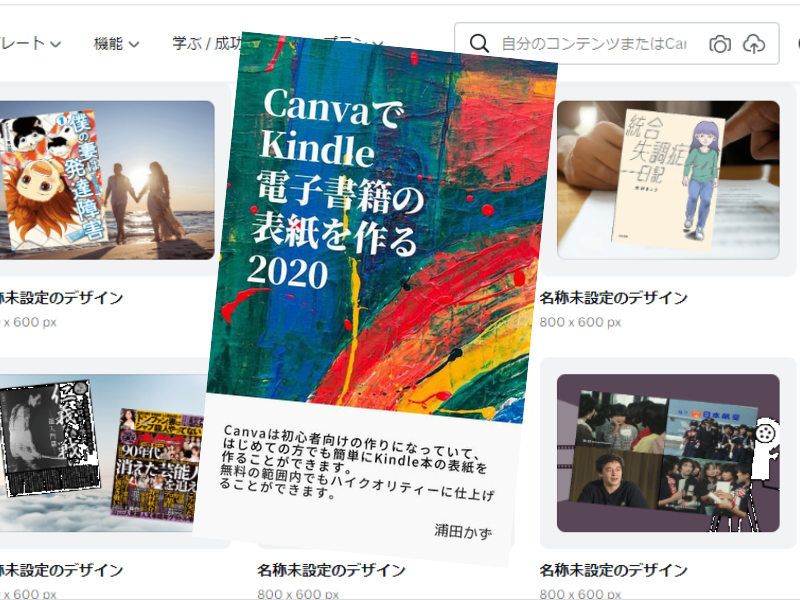800x600 pixels.
Task: Click the upload cloud icon beside the camera
Action: [x=755, y=43]
